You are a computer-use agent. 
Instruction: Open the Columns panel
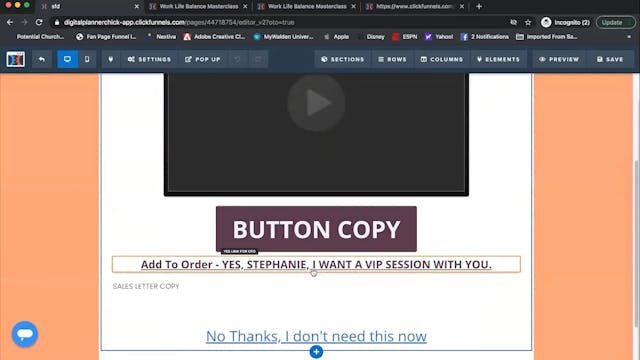click(x=442, y=59)
